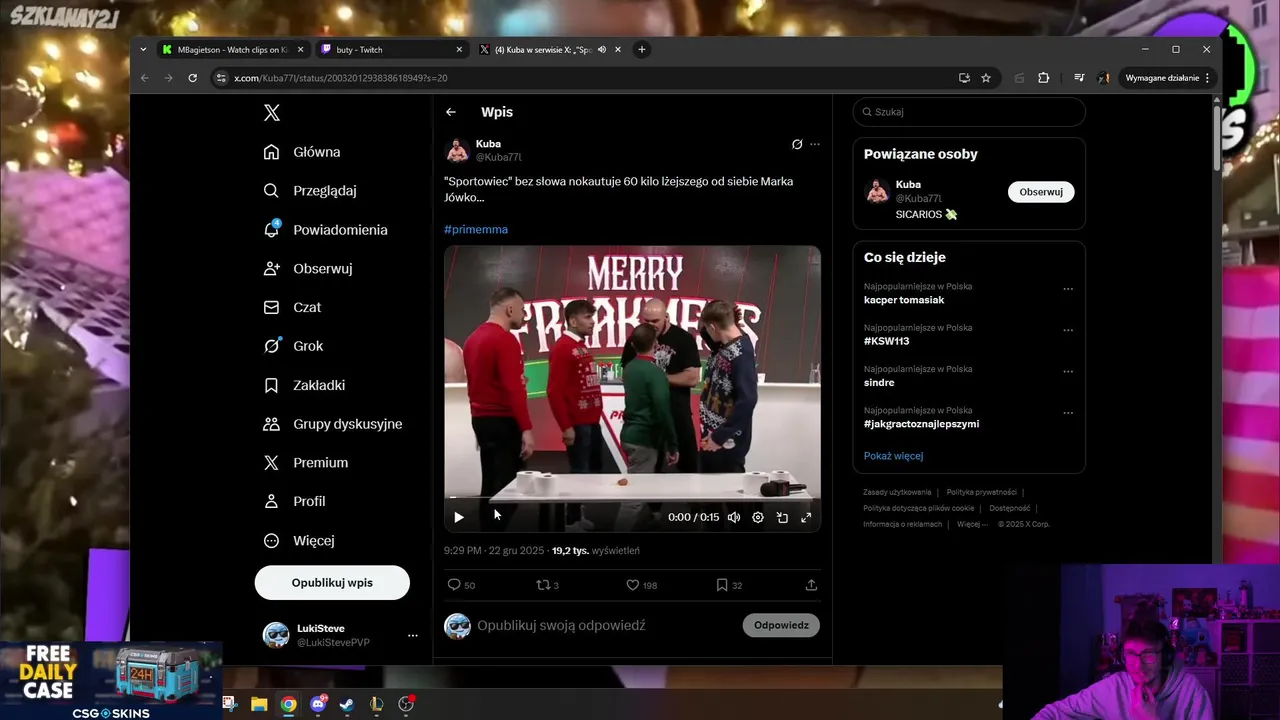Click the Opublikuj wpis button
This screenshot has height=720, width=1280.
tap(332, 583)
